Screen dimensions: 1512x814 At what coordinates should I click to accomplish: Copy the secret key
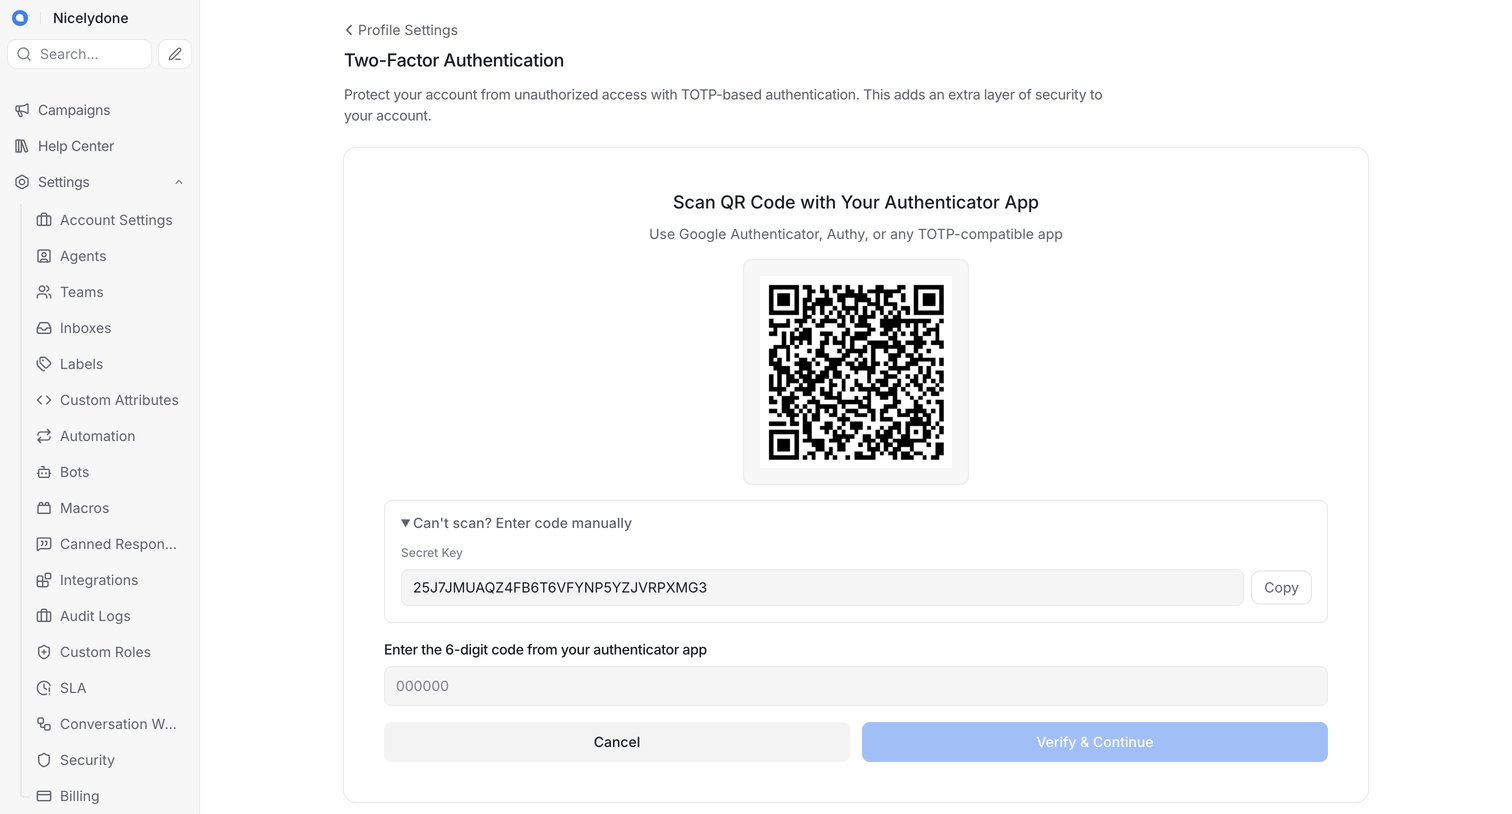coord(1281,588)
